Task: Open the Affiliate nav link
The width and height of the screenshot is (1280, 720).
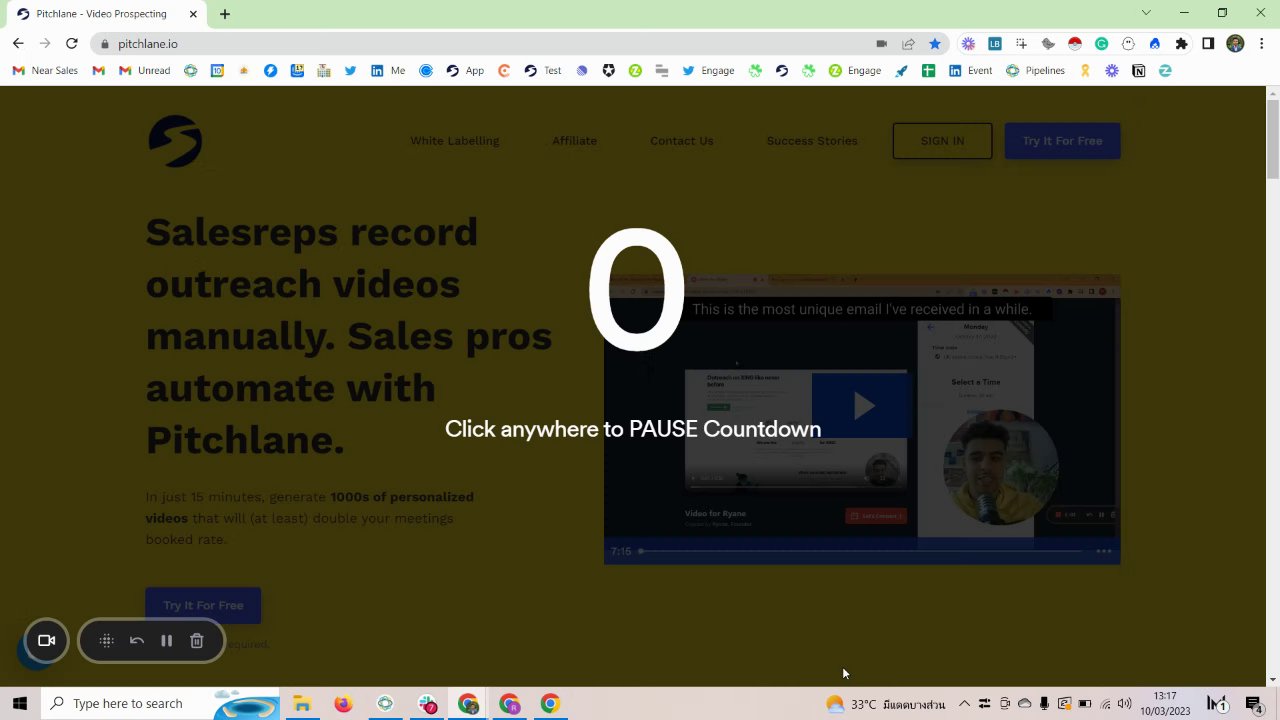Action: (x=574, y=141)
